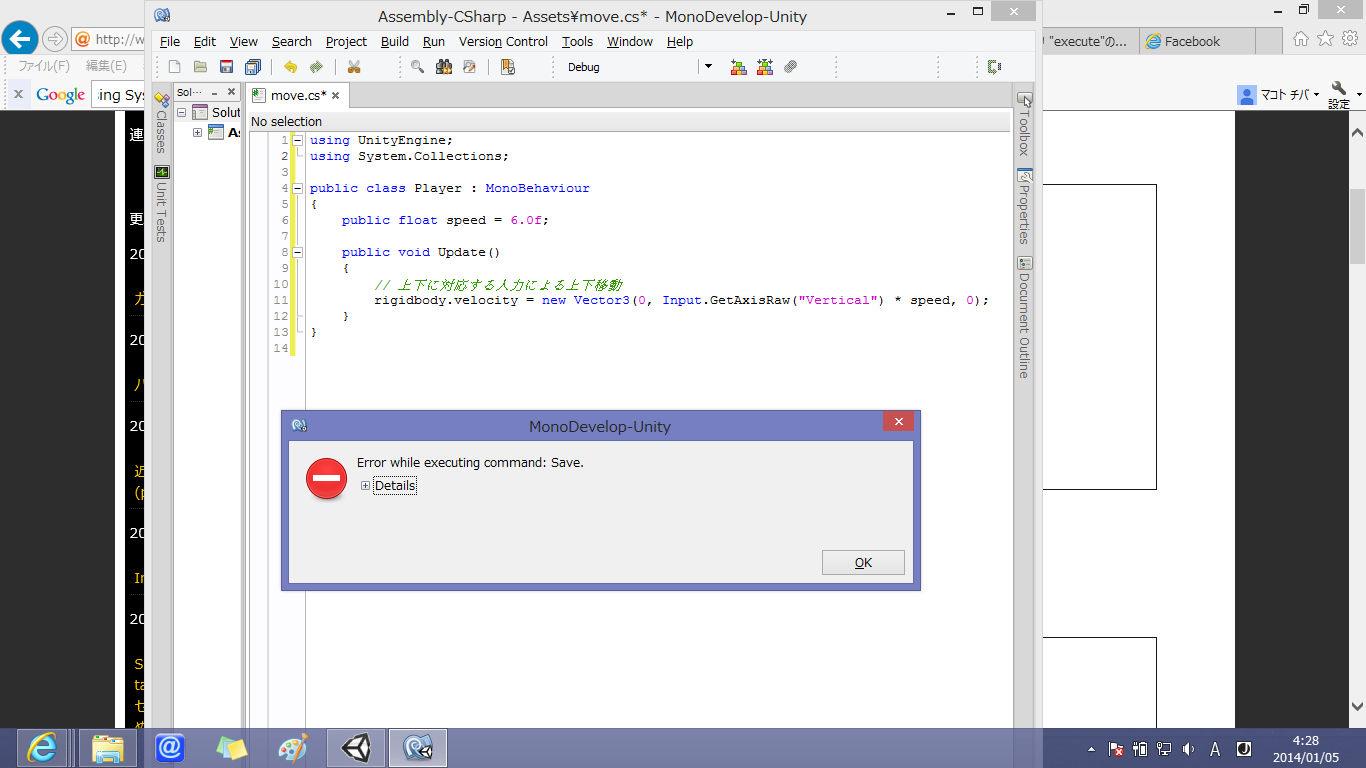
Task: Collapse the Update method fold at line 8
Action: (297, 252)
